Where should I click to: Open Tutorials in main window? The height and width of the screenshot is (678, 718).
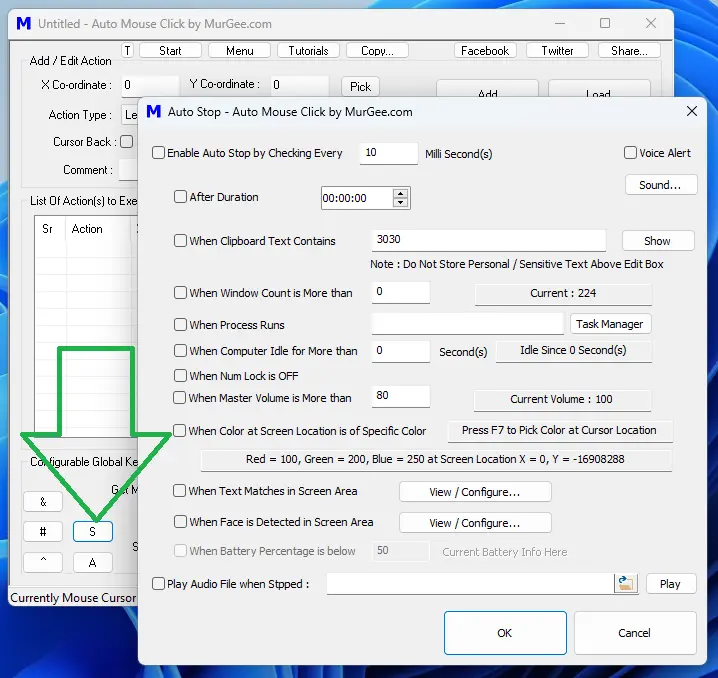[x=308, y=50]
